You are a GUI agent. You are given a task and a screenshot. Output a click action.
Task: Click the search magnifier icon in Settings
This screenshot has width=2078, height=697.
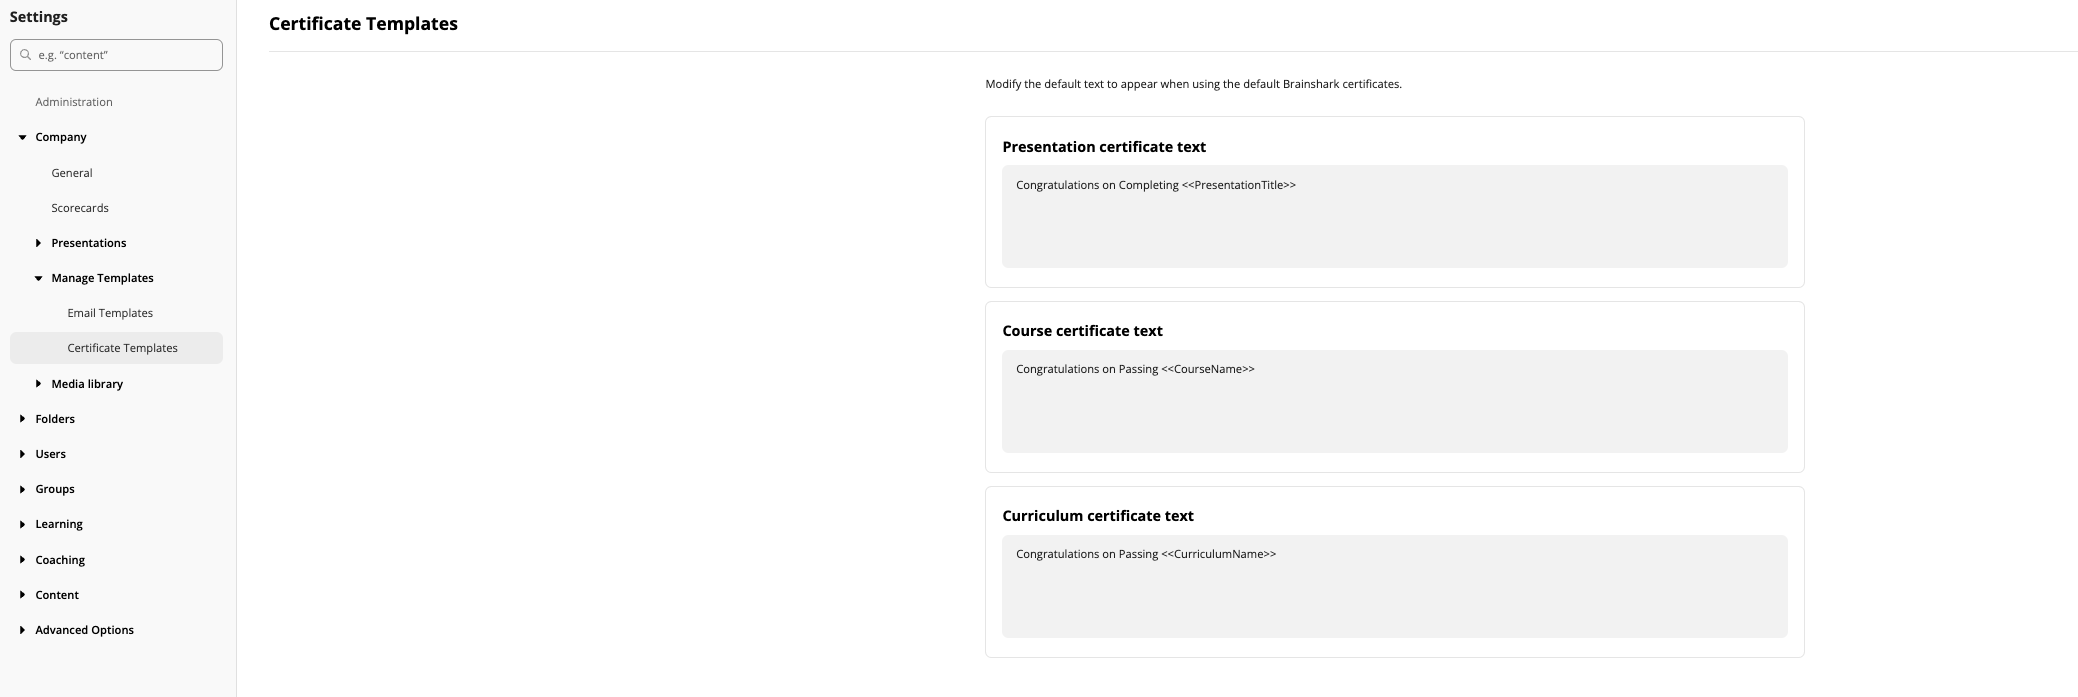pyautogui.click(x=26, y=55)
